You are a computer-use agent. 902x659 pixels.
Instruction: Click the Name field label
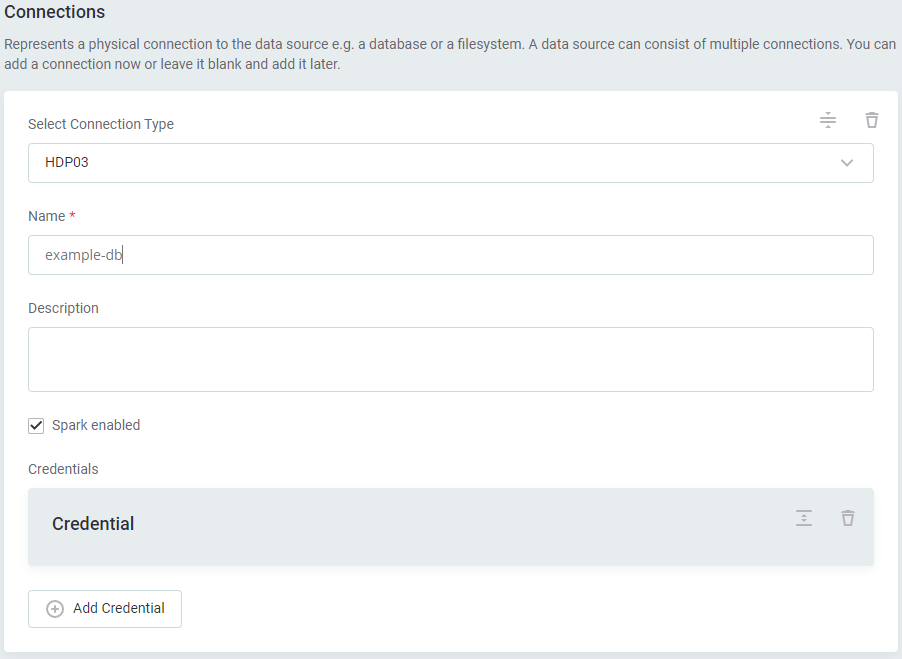(x=46, y=217)
